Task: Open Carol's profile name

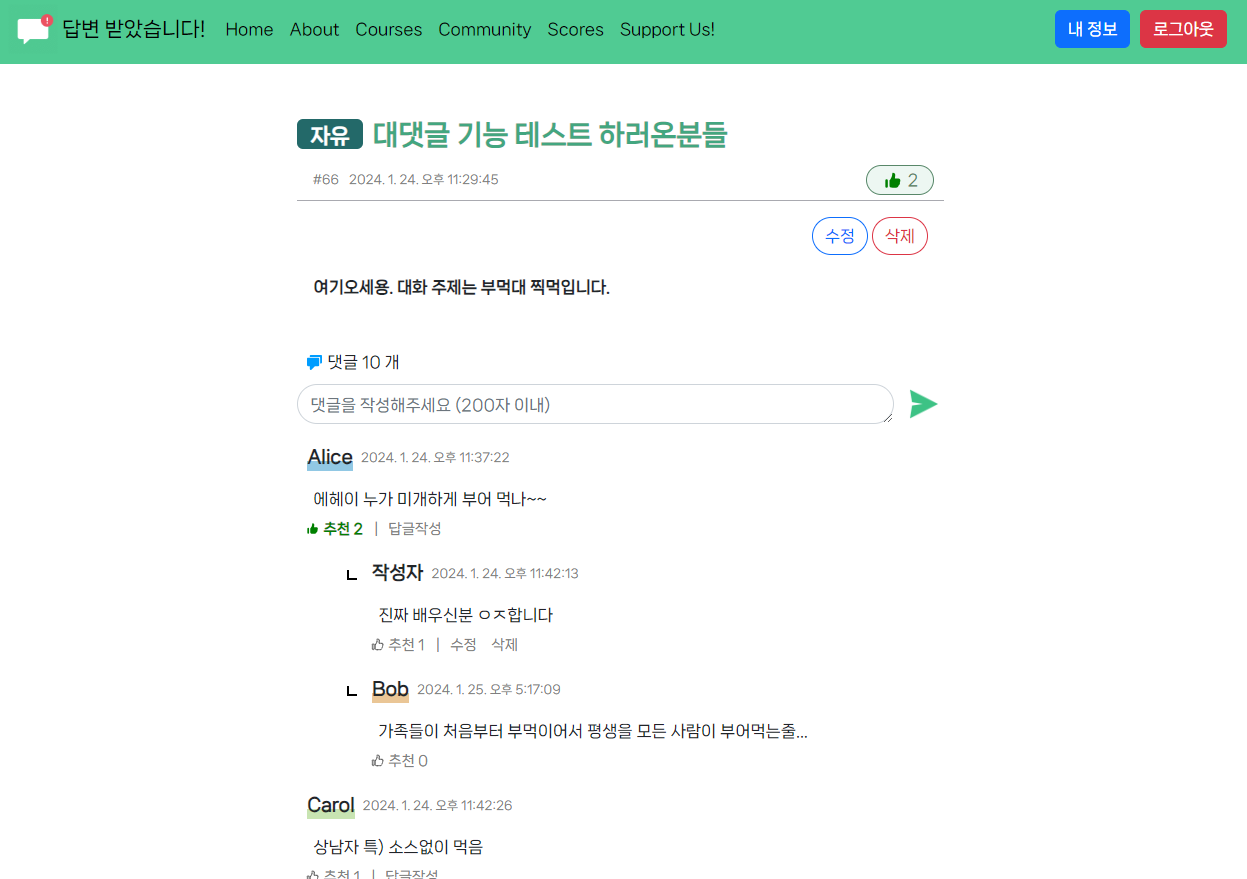Action: point(331,805)
